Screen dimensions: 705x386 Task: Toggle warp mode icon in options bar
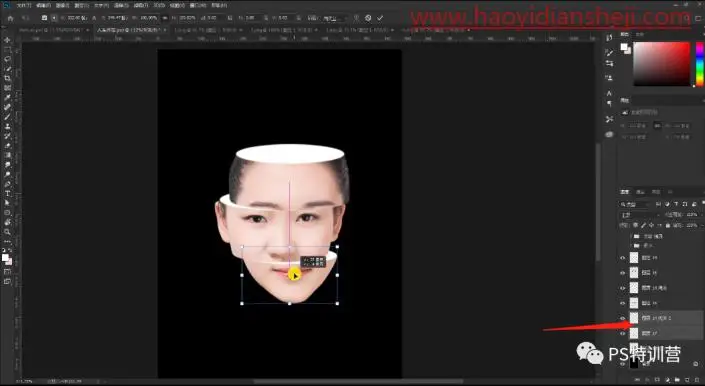click(356, 18)
